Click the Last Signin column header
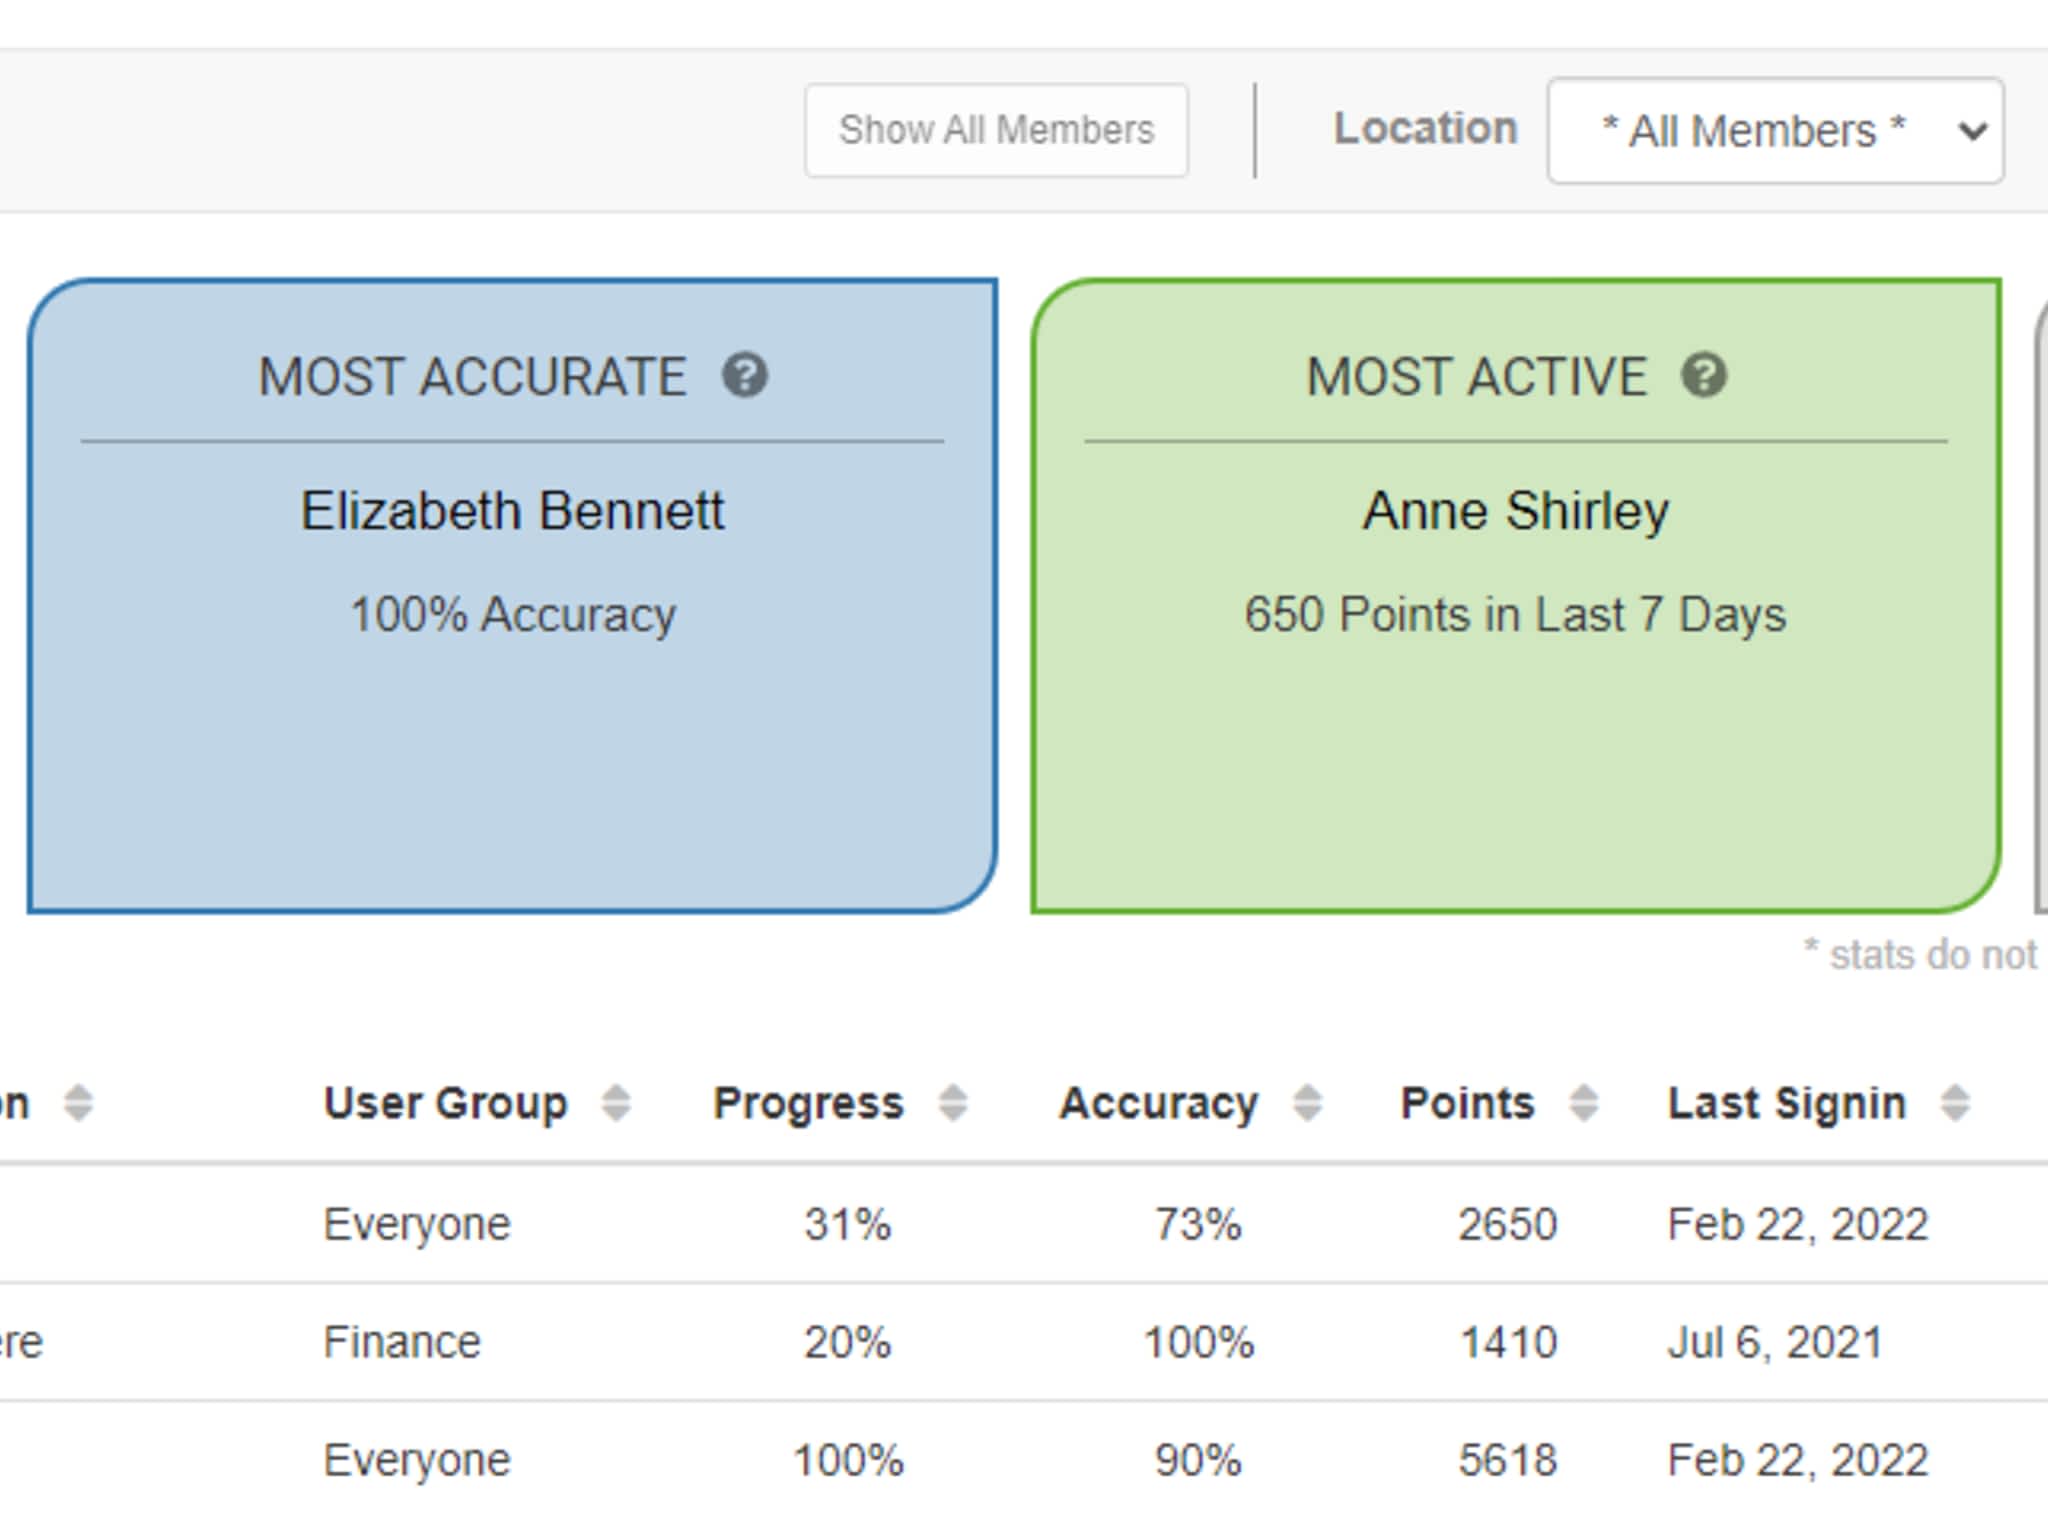2048x1536 pixels. click(x=1786, y=1103)
